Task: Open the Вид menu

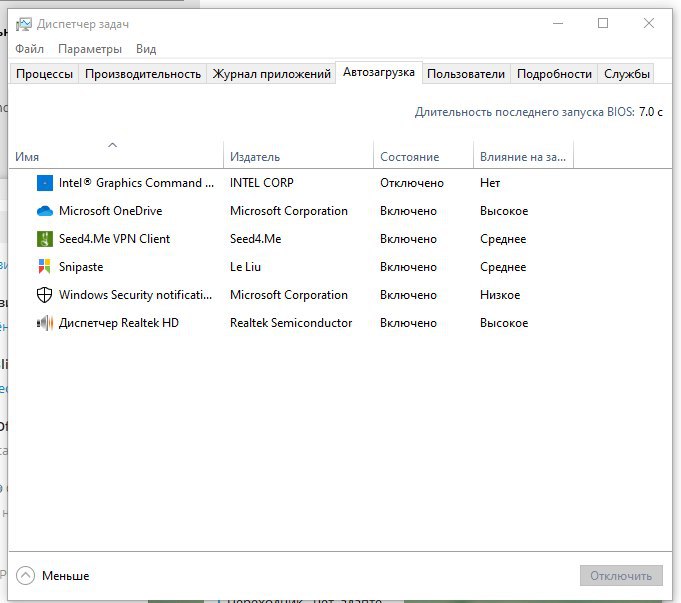Action: (146, 49)
